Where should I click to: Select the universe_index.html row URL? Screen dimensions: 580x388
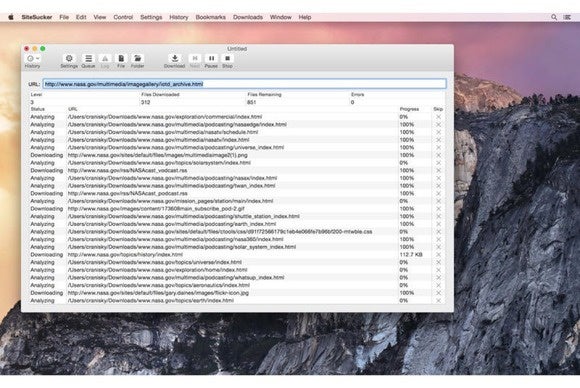pyautogui.click(x=176, y=147)
